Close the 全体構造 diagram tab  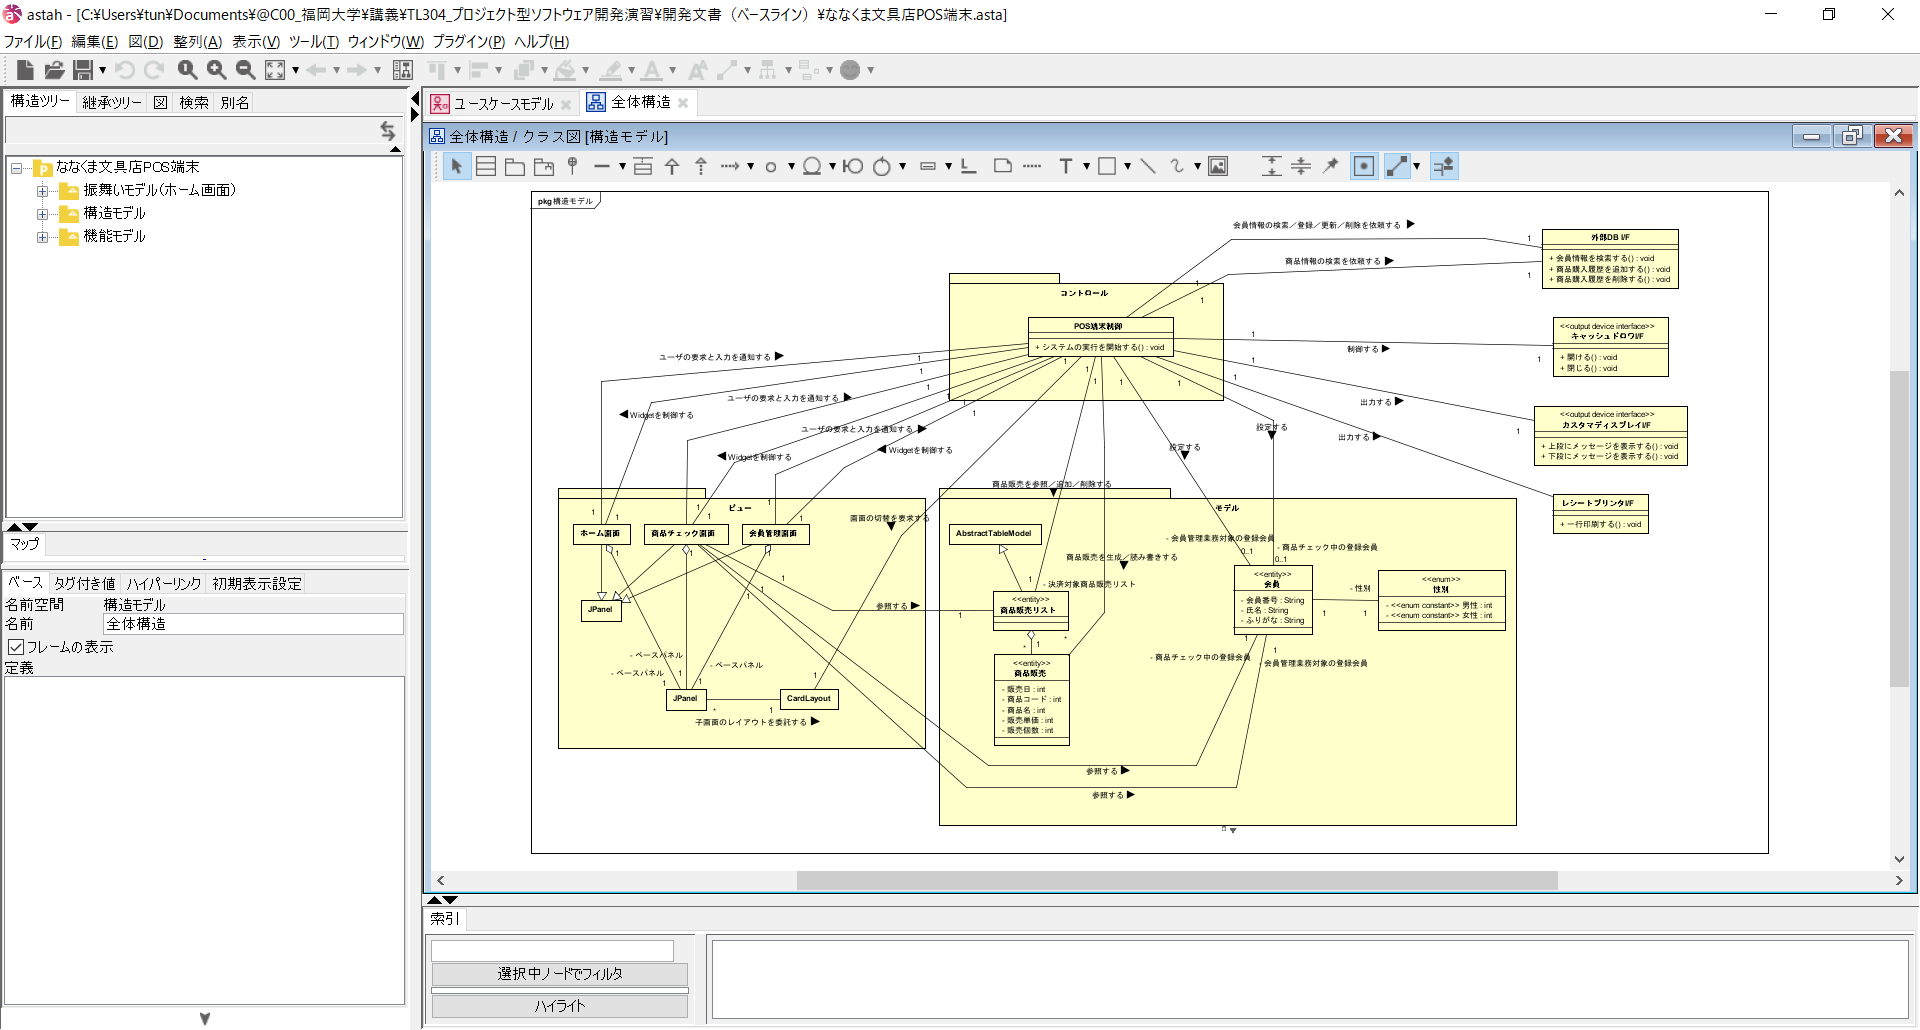(x=683, y=102)
